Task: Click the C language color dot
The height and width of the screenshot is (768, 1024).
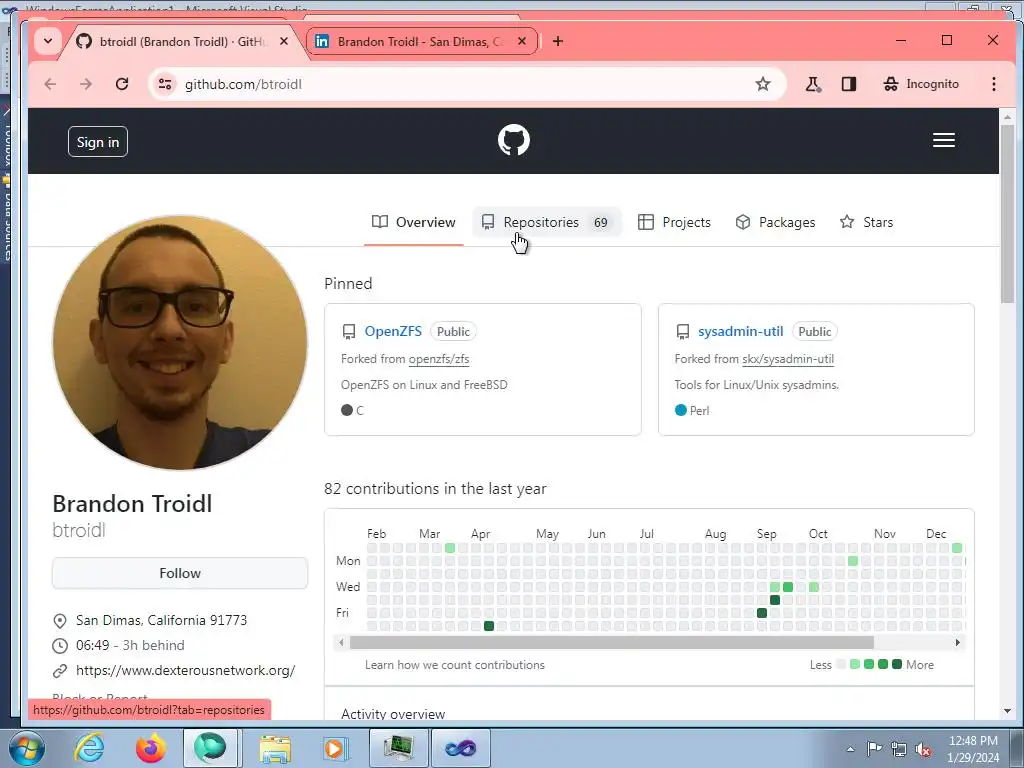Action: (347, 410)
